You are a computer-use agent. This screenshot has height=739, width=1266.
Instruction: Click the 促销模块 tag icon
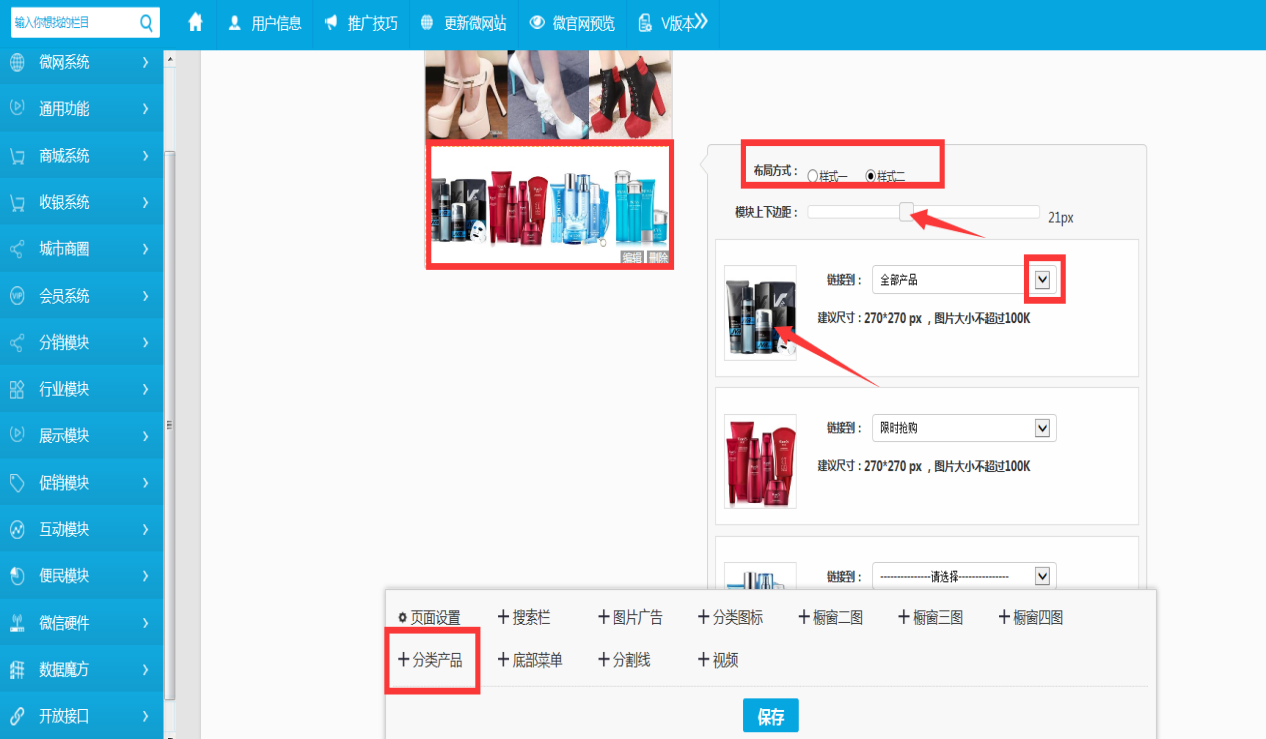coord(17,483)
